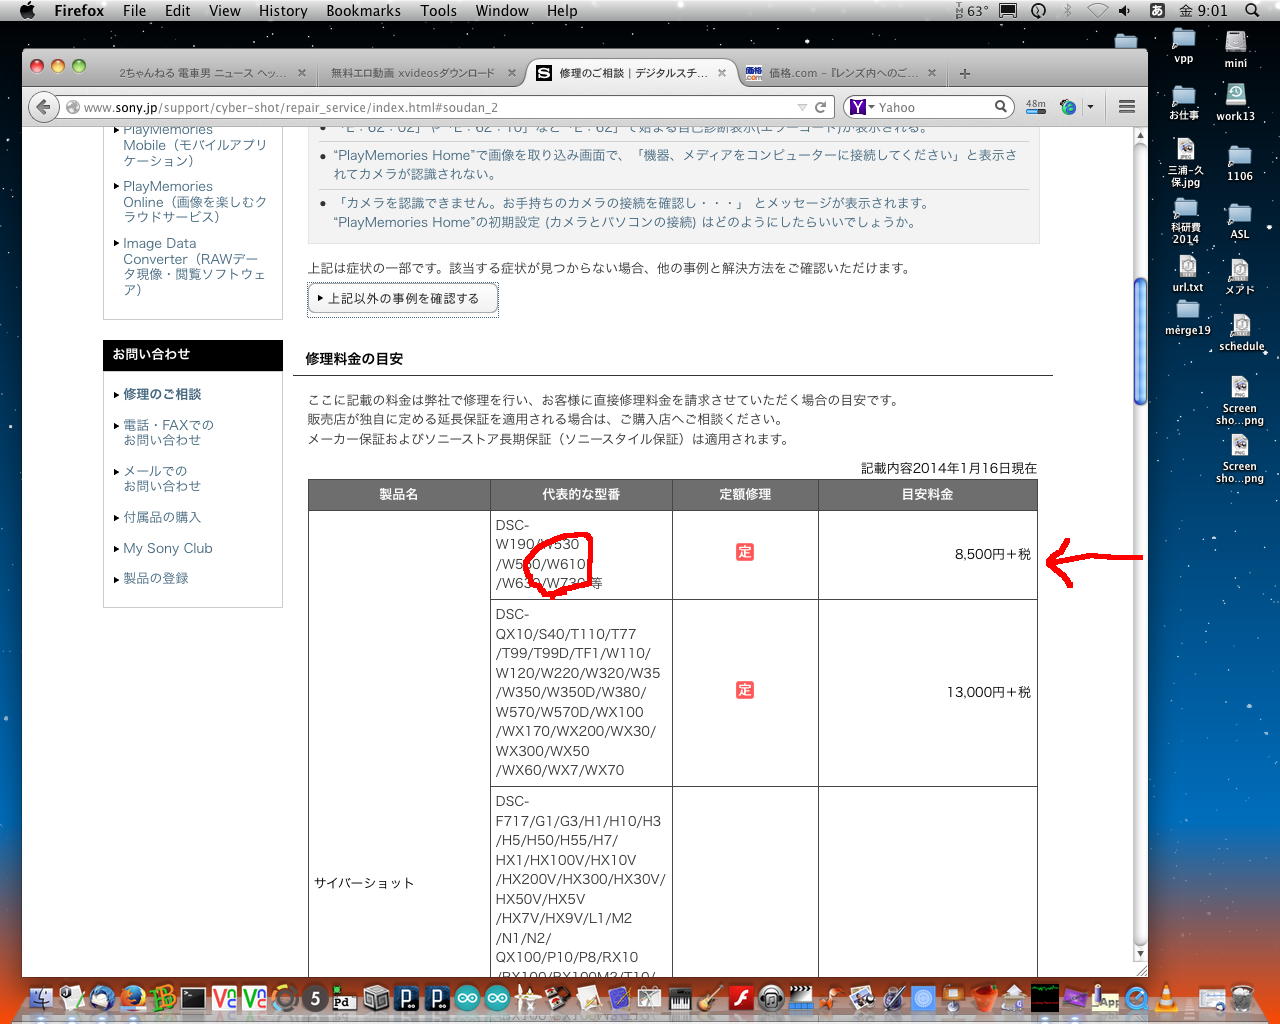The height and width of the screenshot is (1024, 1280).
Task: Click the Flash icon in the dock
Action: pos(741,997)
